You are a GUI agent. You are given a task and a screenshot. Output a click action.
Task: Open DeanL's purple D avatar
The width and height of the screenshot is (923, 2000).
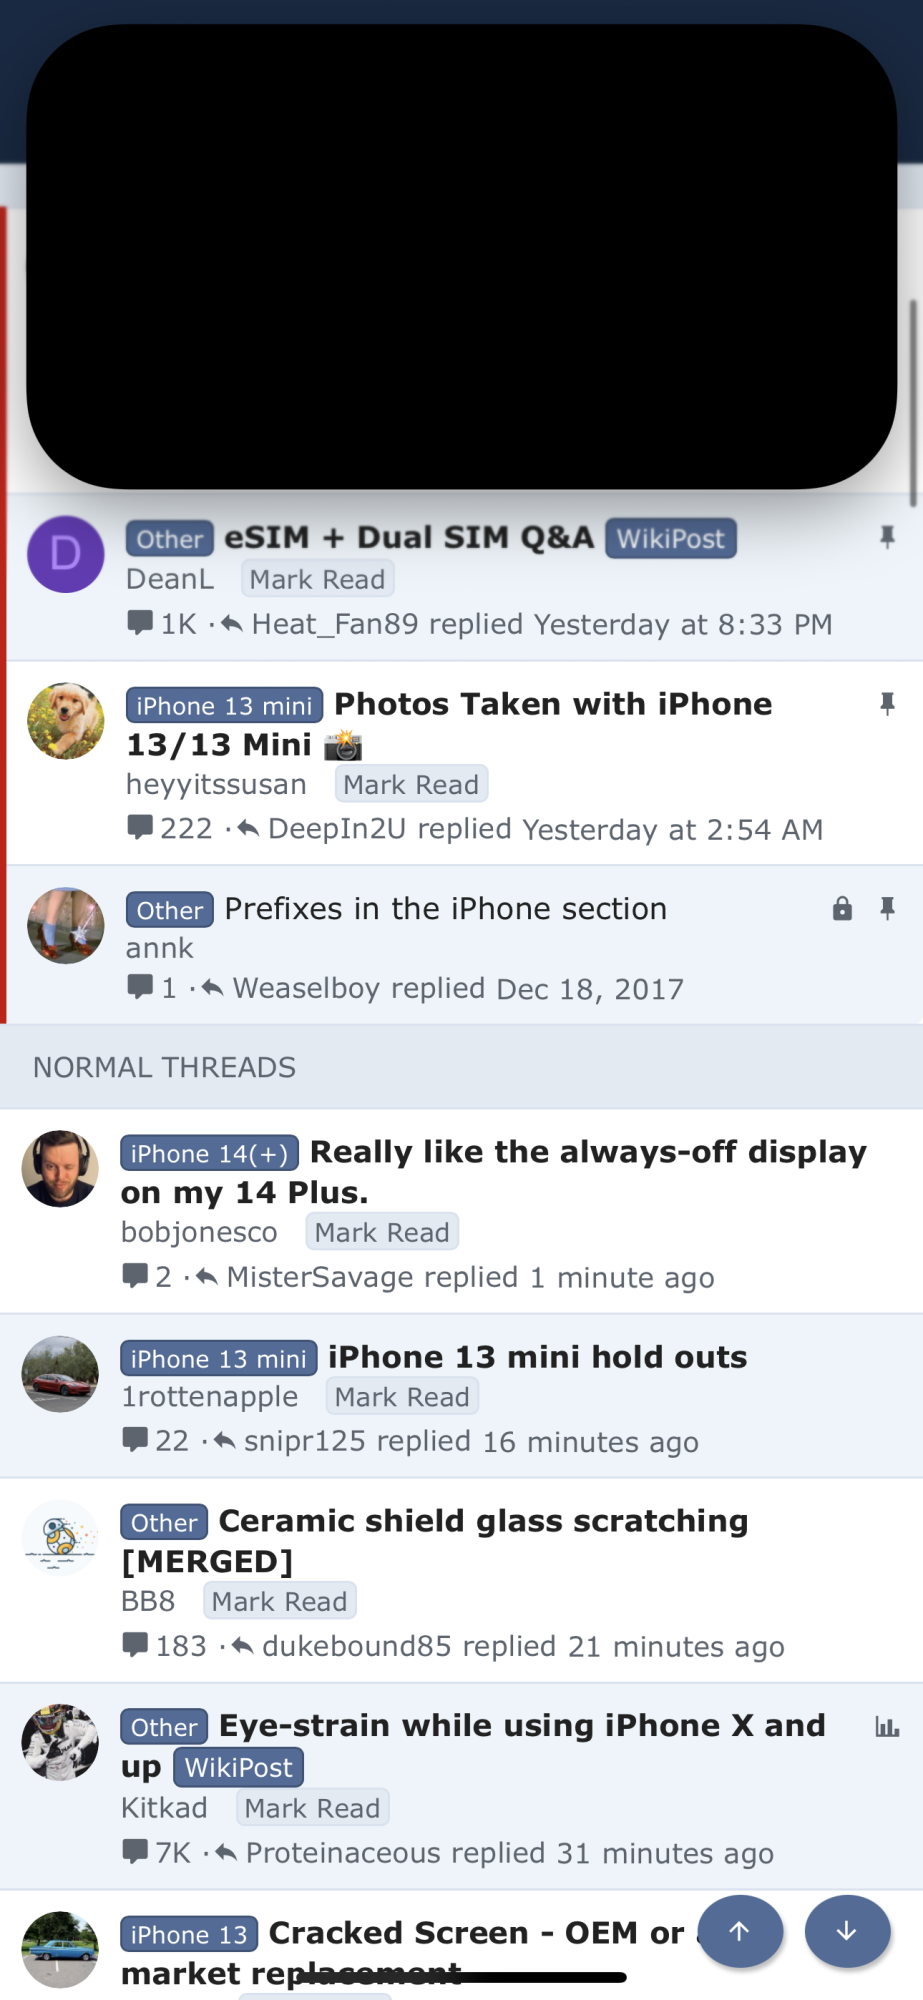(66, 554)
